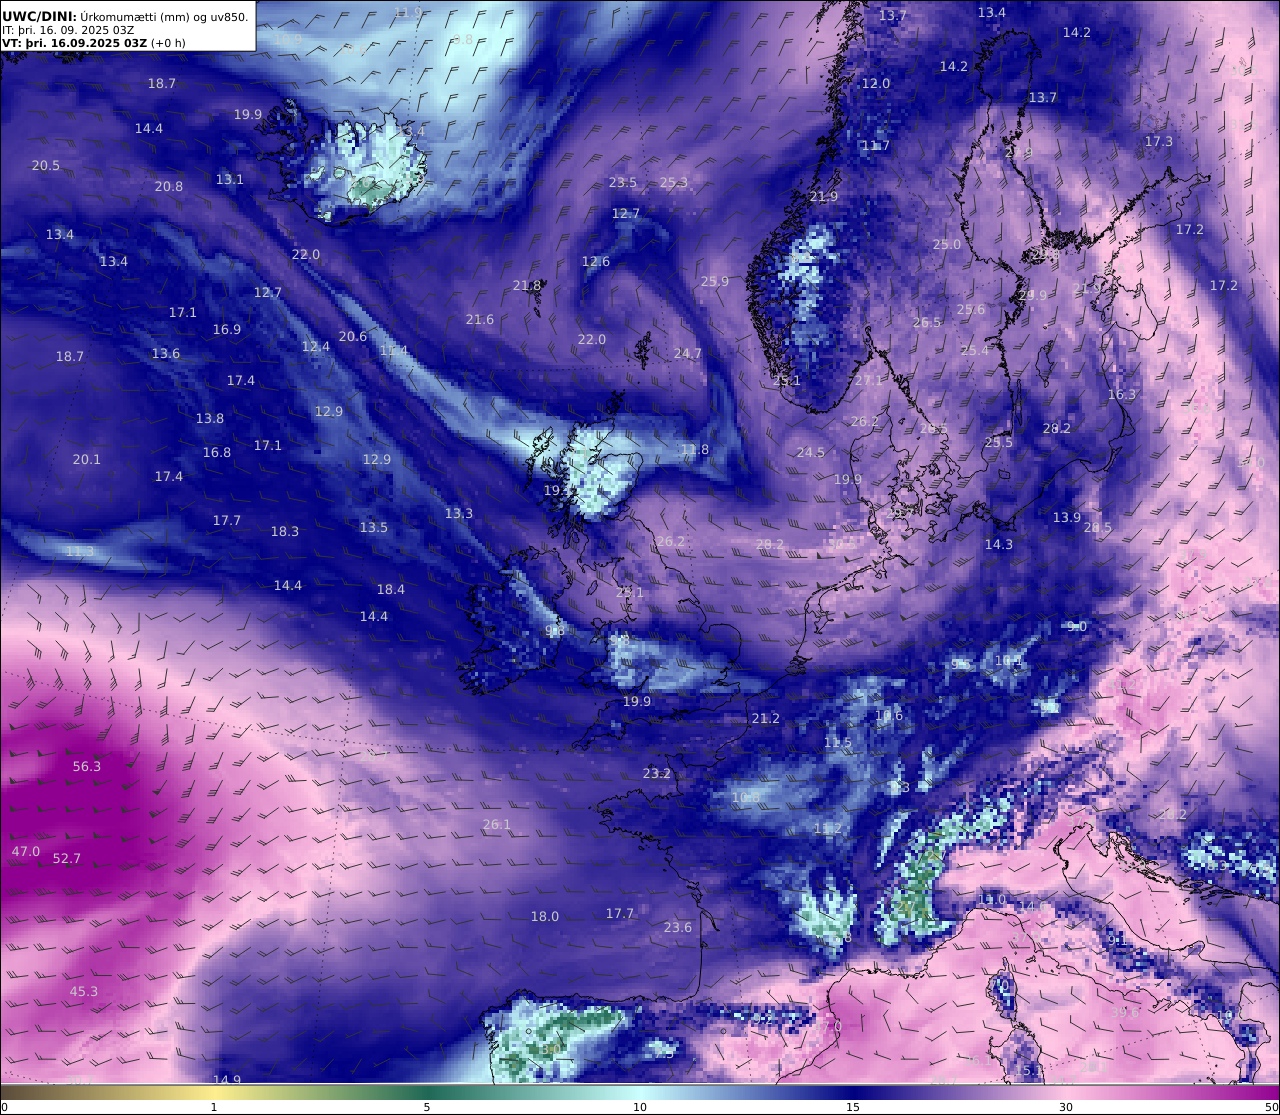This screenshot has width=1280, height=1115.
Task: Select the 20.5 value label
Action: click(x=46, y=166)
